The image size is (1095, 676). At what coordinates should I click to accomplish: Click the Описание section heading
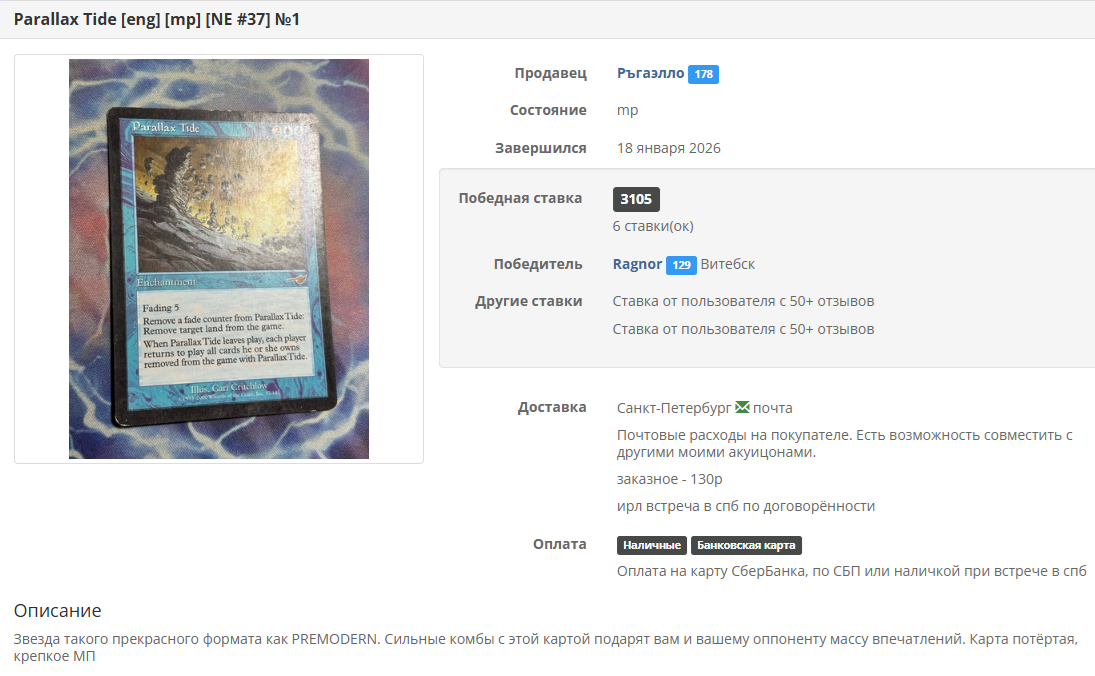58,611
